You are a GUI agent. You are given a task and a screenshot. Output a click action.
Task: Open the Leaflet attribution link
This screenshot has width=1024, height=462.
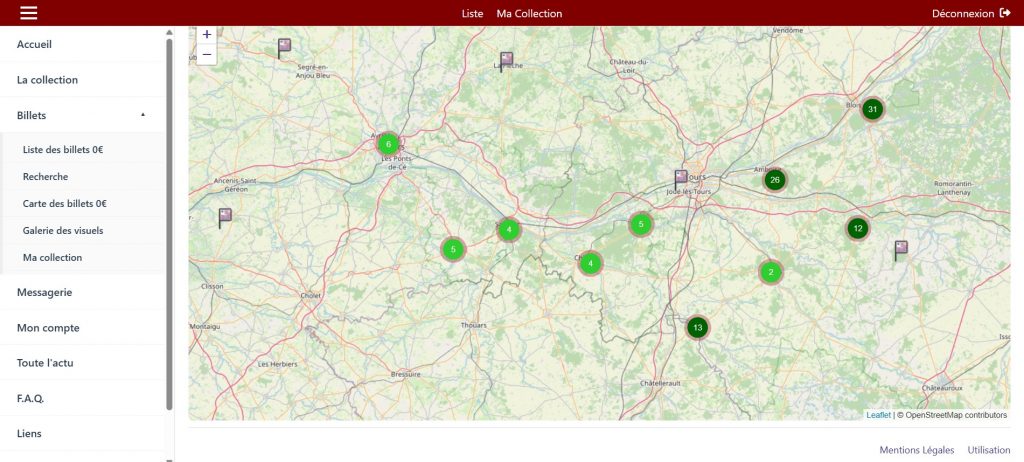(x=878, y=415)
